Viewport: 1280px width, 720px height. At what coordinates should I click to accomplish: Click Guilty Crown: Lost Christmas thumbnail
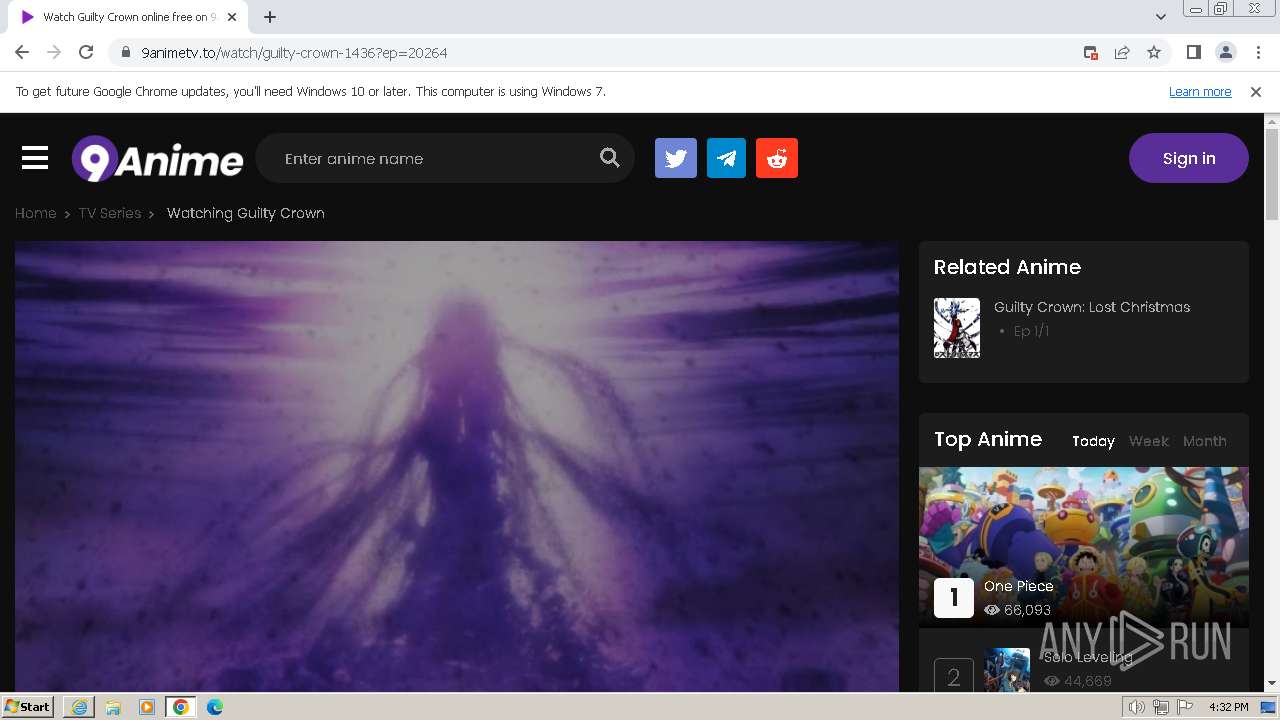pos(957,328)
